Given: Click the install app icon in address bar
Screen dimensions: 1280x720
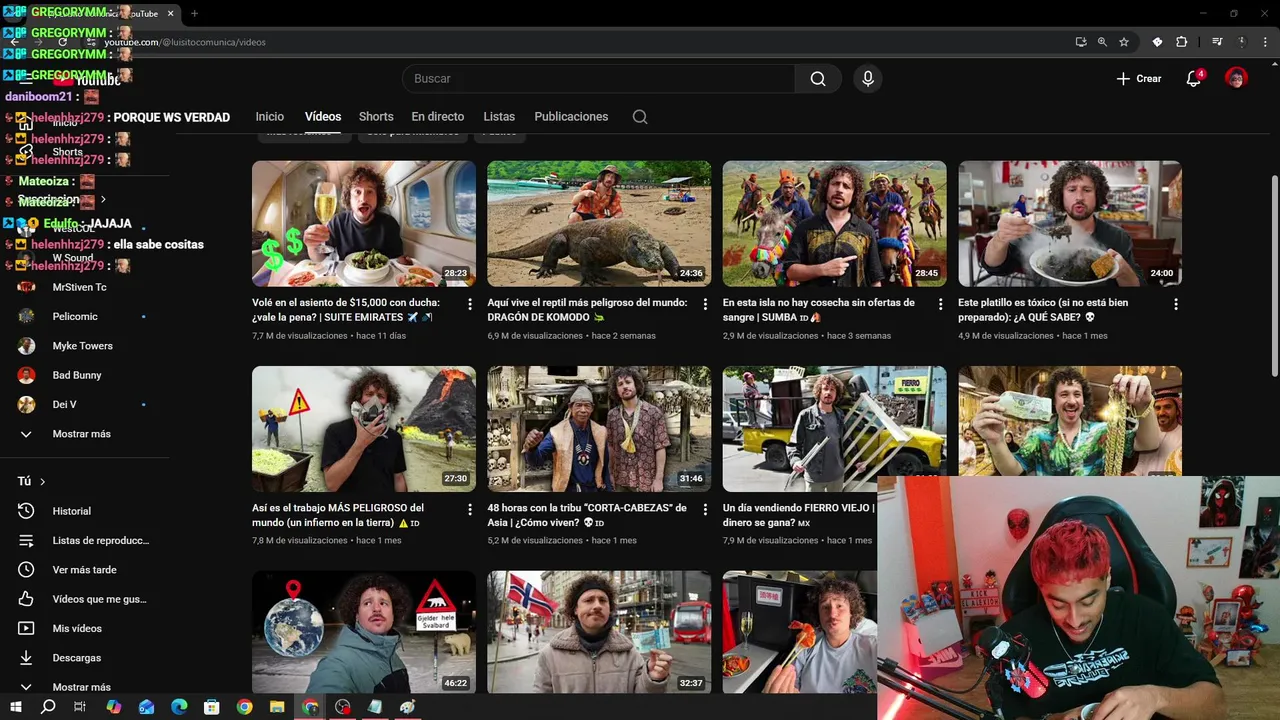Looking at the screenshot, I should [x=1081, y=42].
